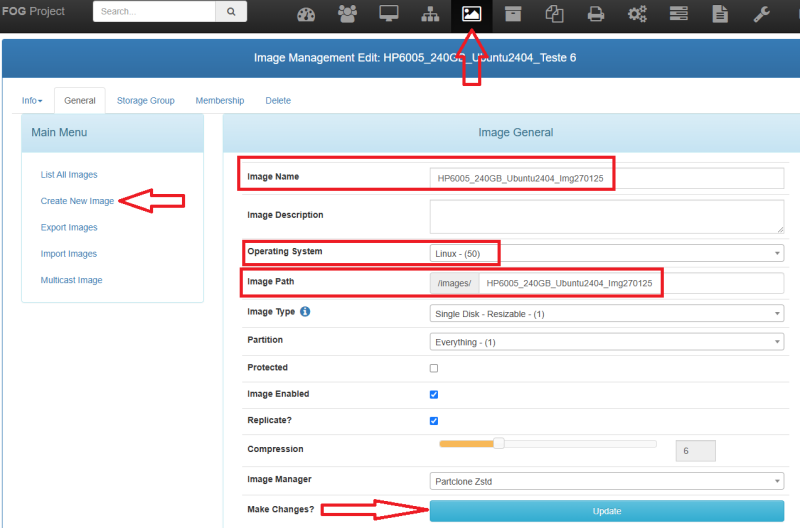Click the Image Path input field

pyautogui.click(x=631, y=283)
